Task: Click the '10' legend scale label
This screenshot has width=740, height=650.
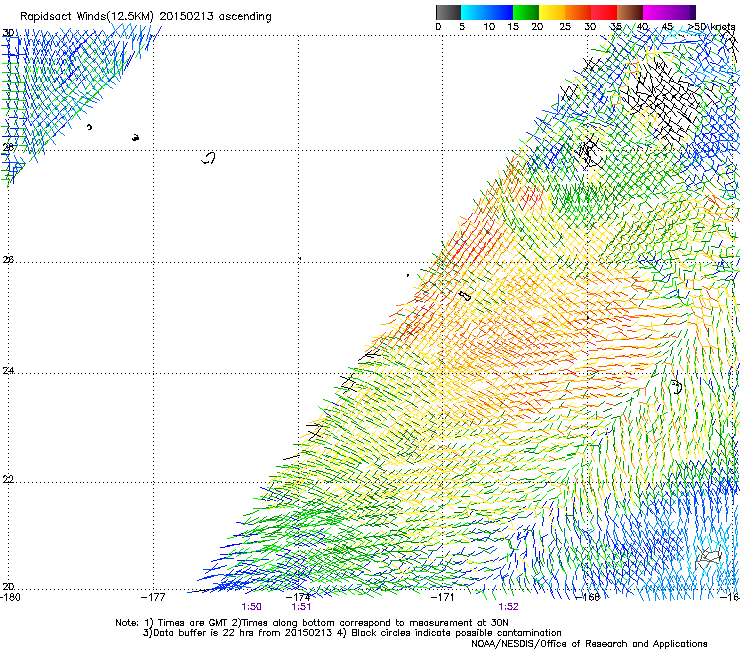Action: 489,27
